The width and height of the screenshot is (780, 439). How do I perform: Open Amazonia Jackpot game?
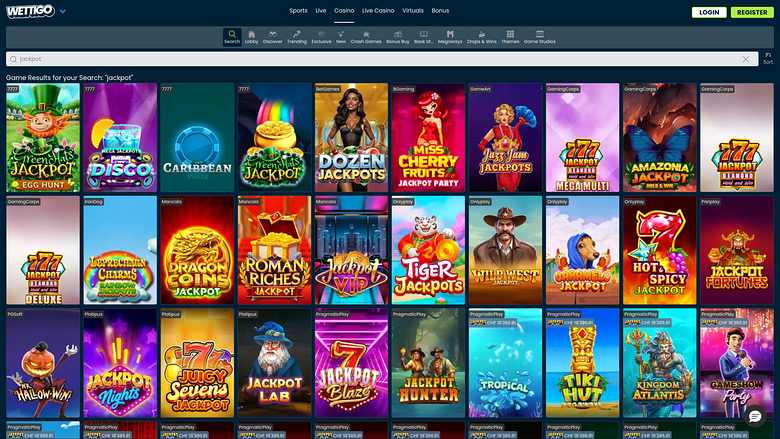[x=660, y=138]
